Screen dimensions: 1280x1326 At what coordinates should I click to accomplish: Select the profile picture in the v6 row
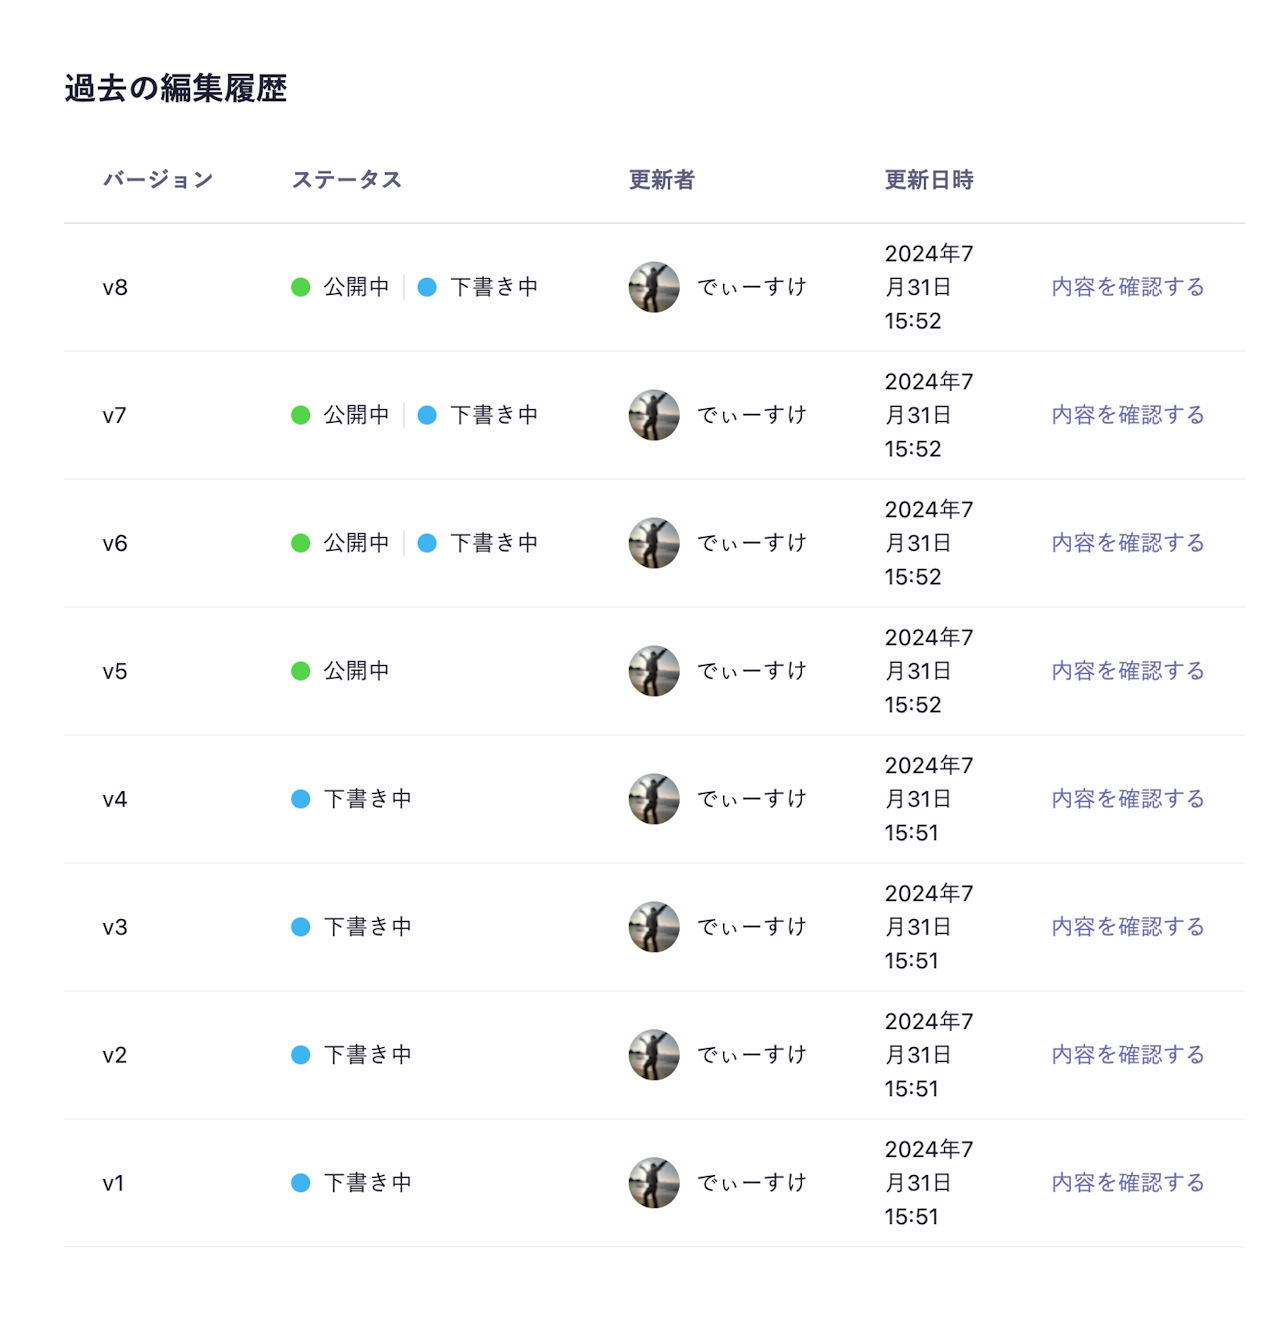pyautogui.click(x=654, y=543)
